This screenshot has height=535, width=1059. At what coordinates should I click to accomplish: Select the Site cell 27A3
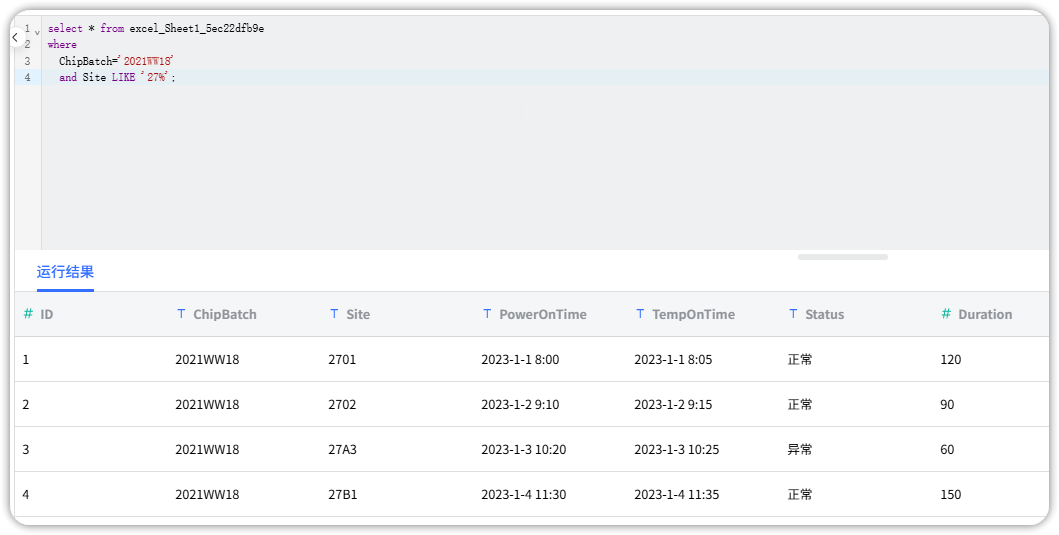pyautogui.click(x=342, y=449)
